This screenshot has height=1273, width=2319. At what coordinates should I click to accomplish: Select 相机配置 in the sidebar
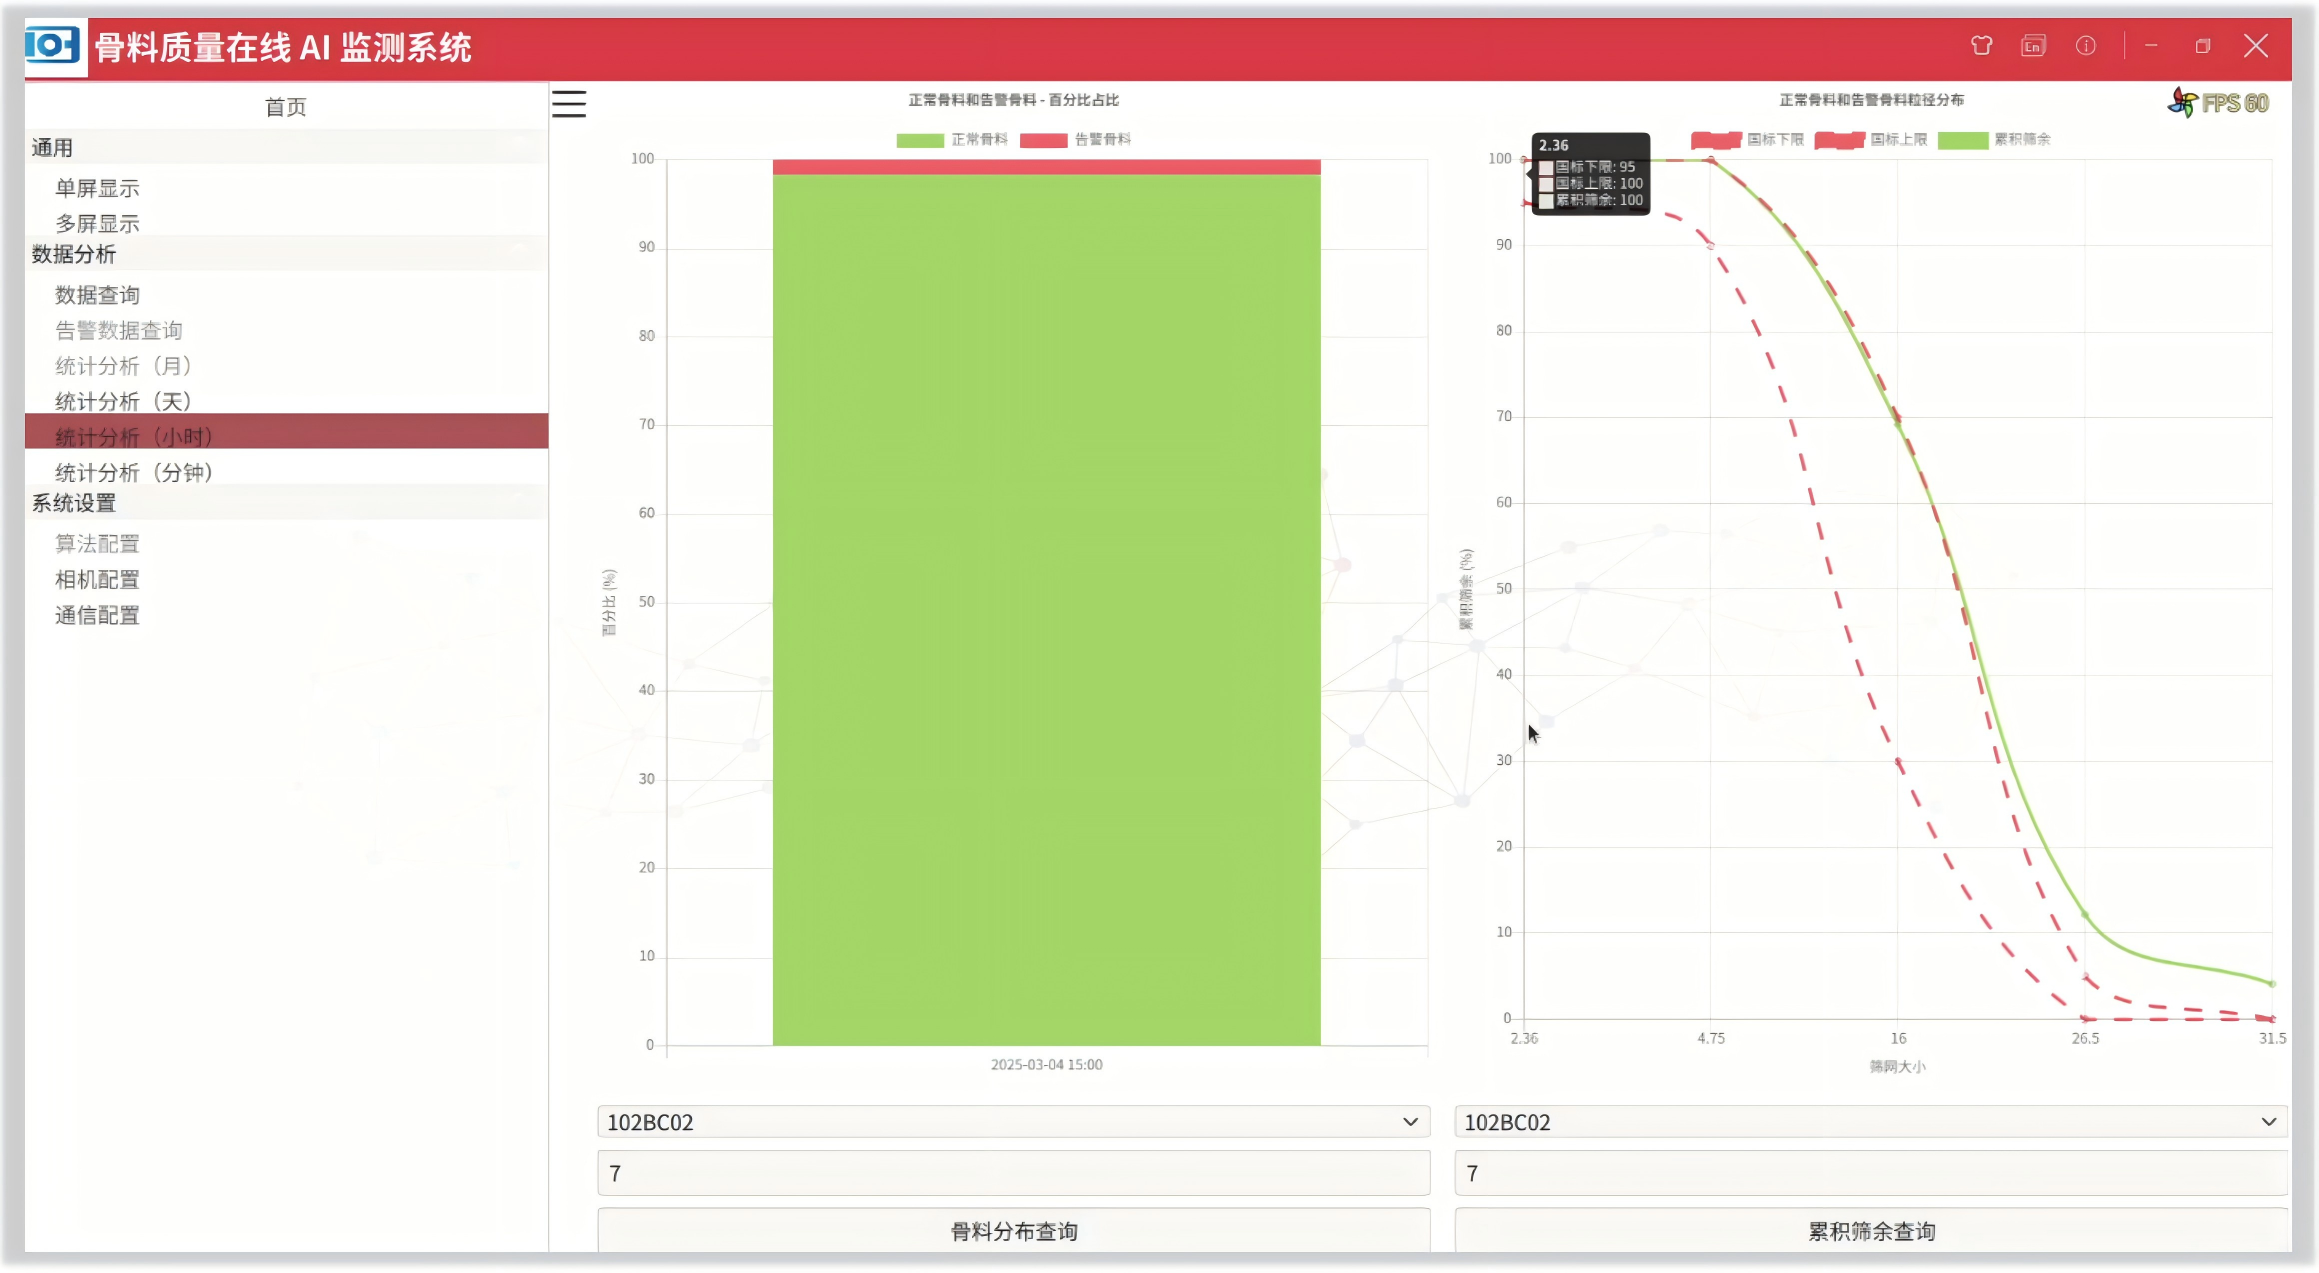pos(97,580)
